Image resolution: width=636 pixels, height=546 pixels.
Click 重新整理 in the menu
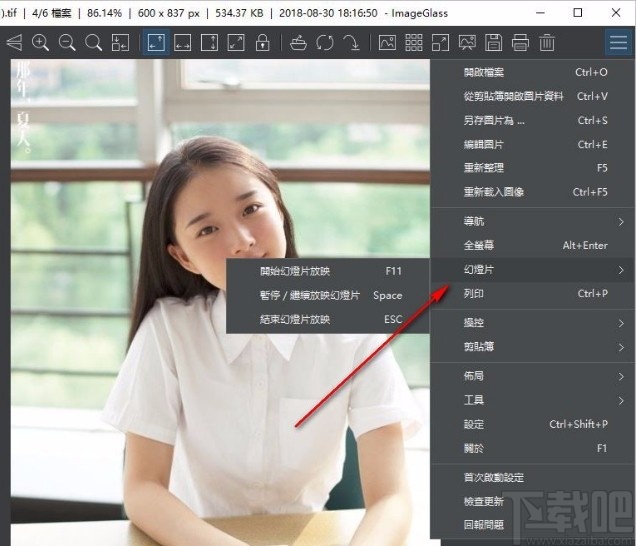coord(533,168)
